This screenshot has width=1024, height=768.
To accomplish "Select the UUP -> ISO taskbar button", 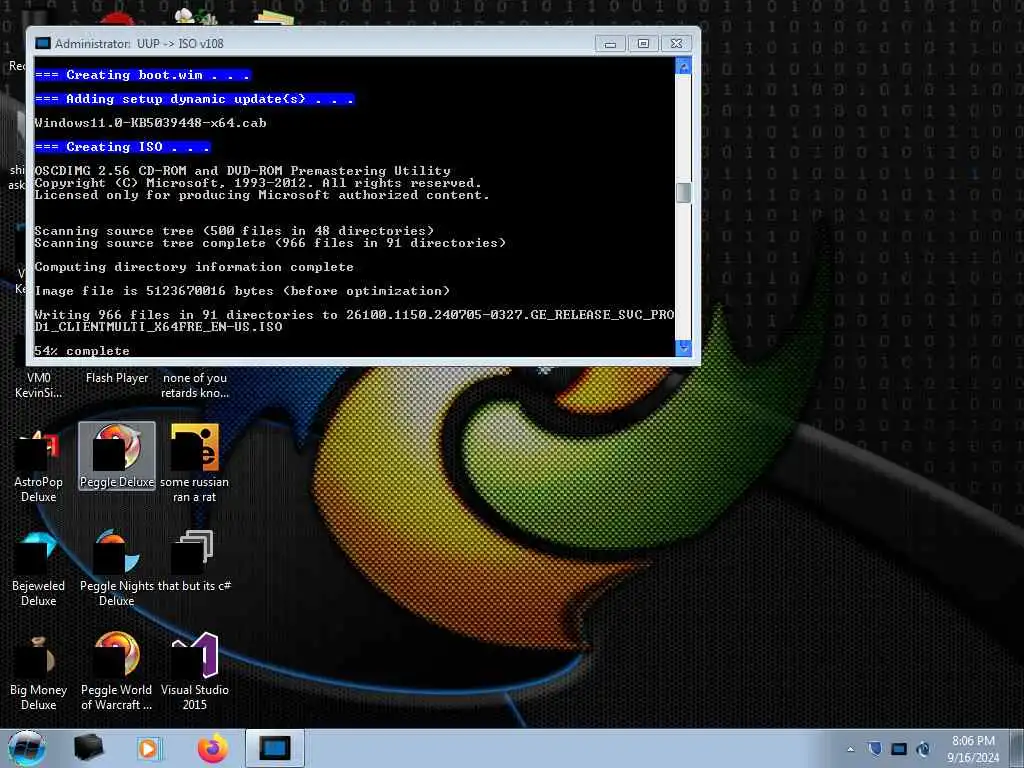I will (x=274, y=748).
